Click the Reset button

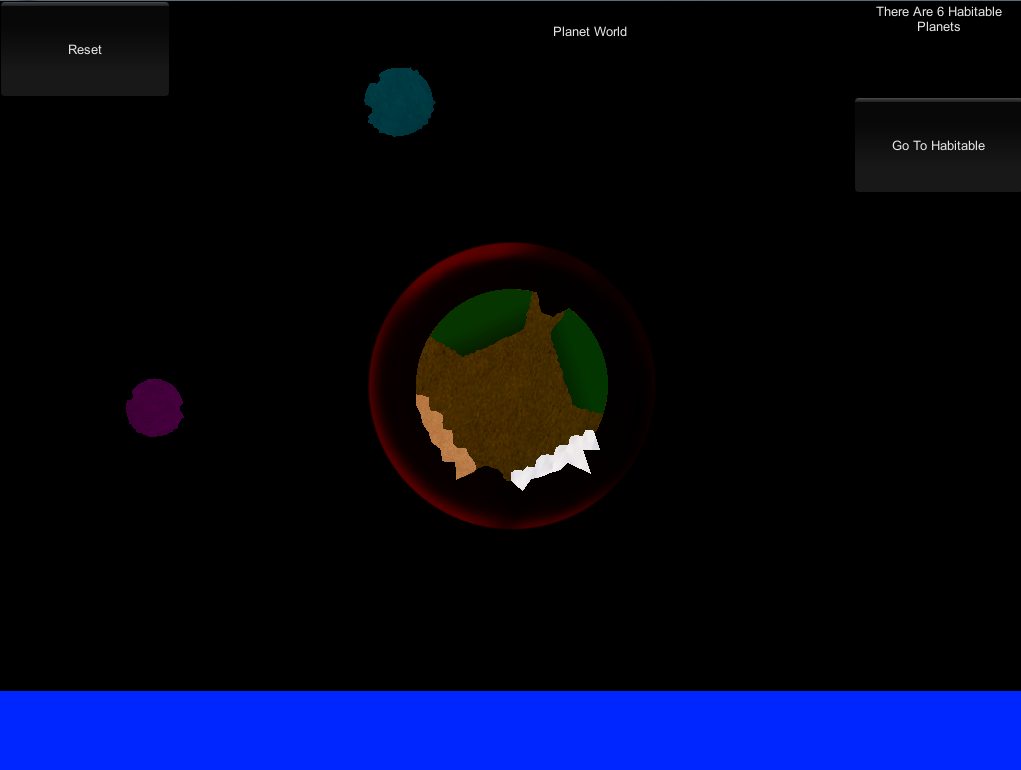tap(85, 49)
